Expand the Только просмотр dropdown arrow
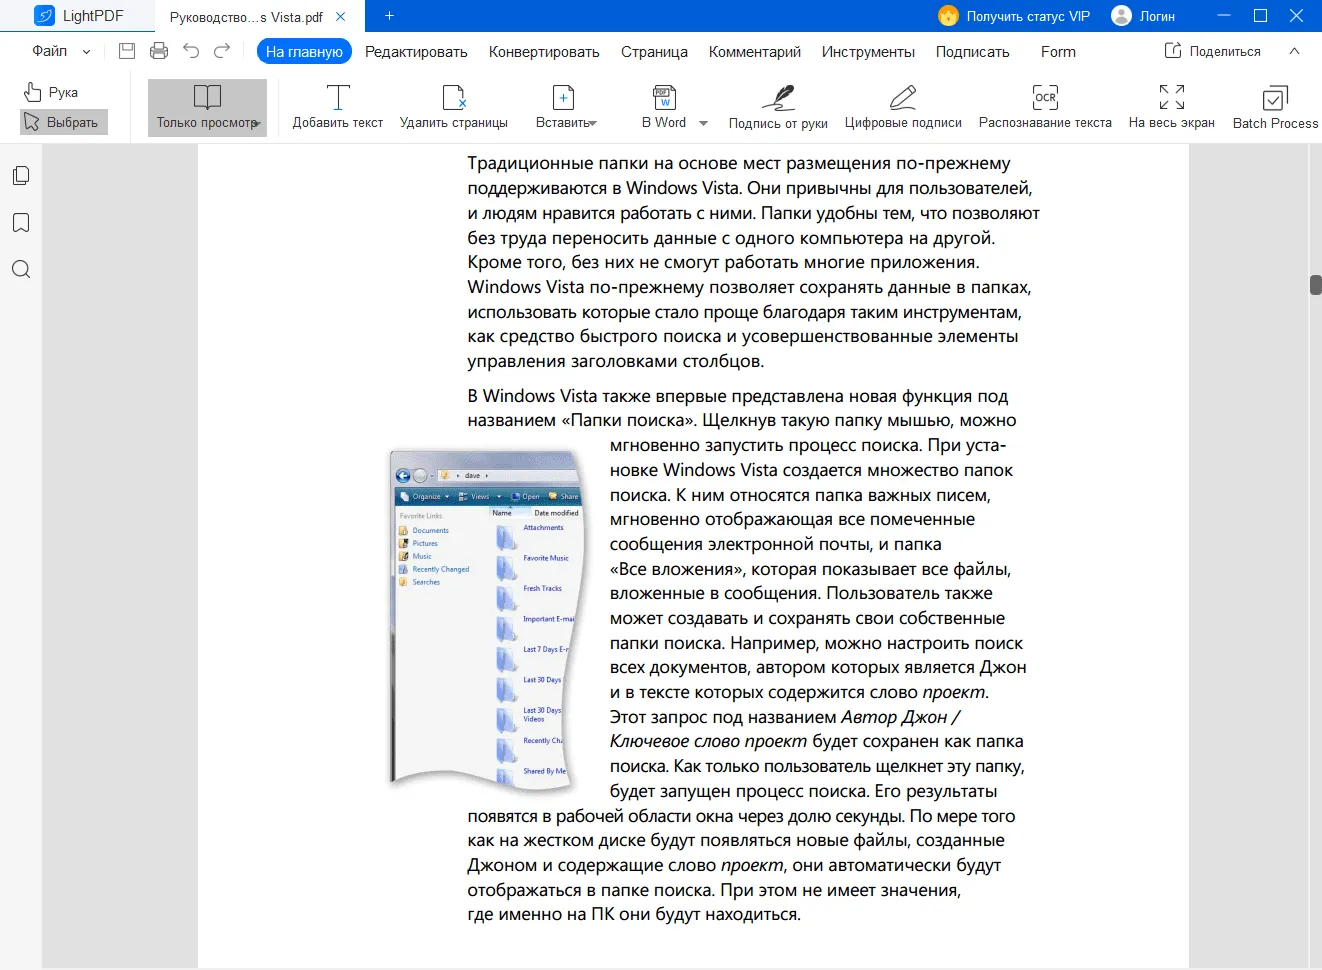Image resolution: width=1322 pixels, height=970 pixels. [258, 124]
